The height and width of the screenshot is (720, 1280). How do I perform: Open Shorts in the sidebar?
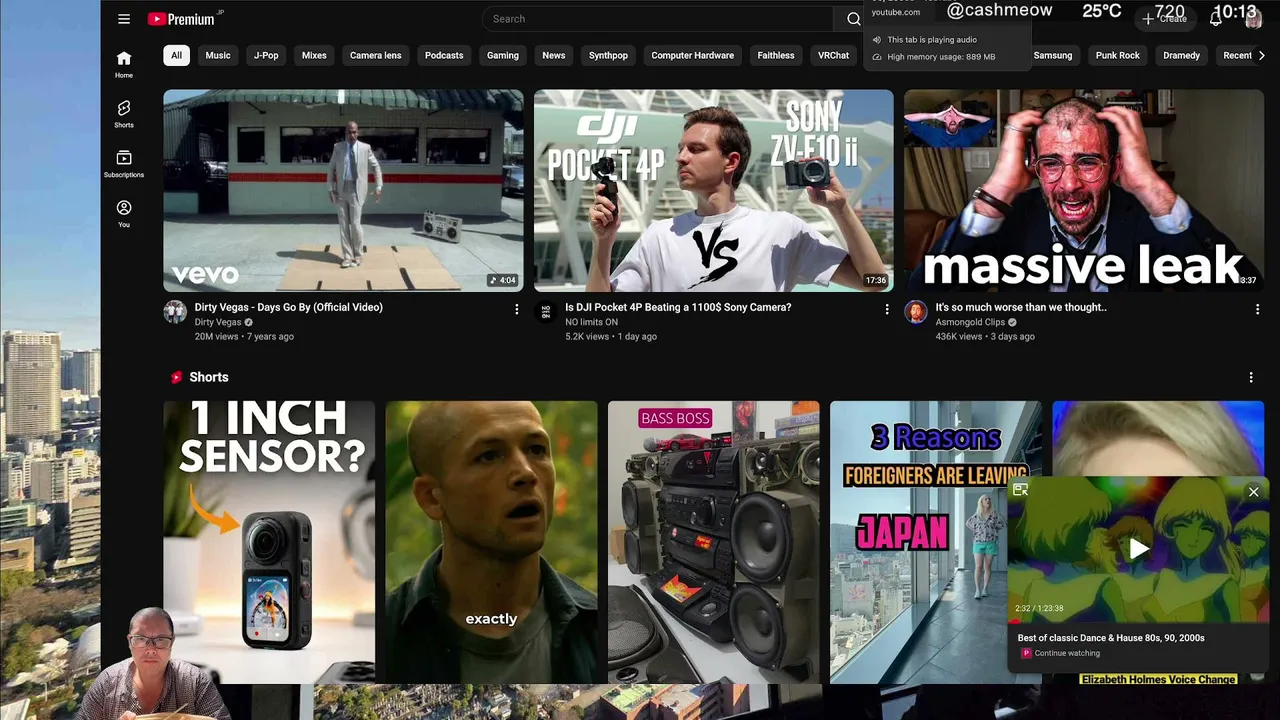coord(124,114)
